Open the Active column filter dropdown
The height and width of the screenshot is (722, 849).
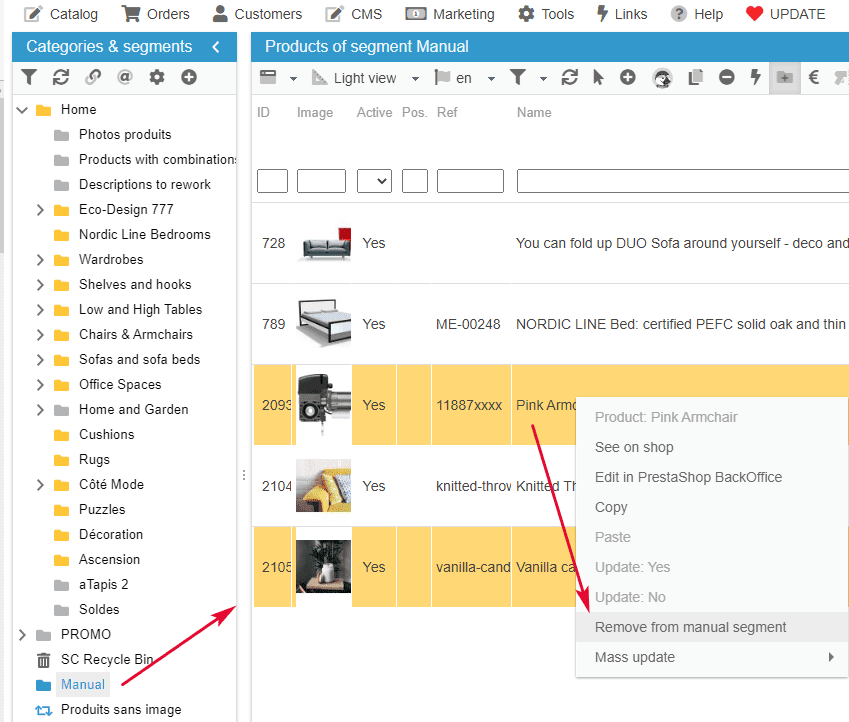point(374,181)
